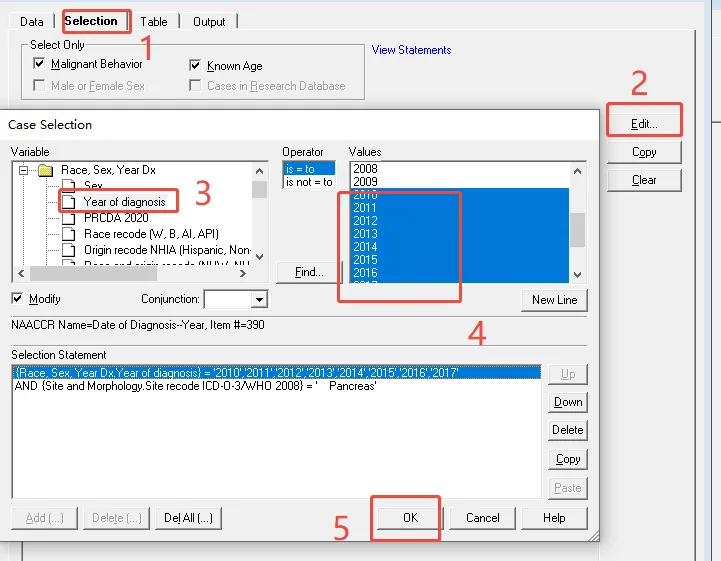This screenshot has height=561, width=721.
Task: Switch to the Output tab
Action: point(209,22)
